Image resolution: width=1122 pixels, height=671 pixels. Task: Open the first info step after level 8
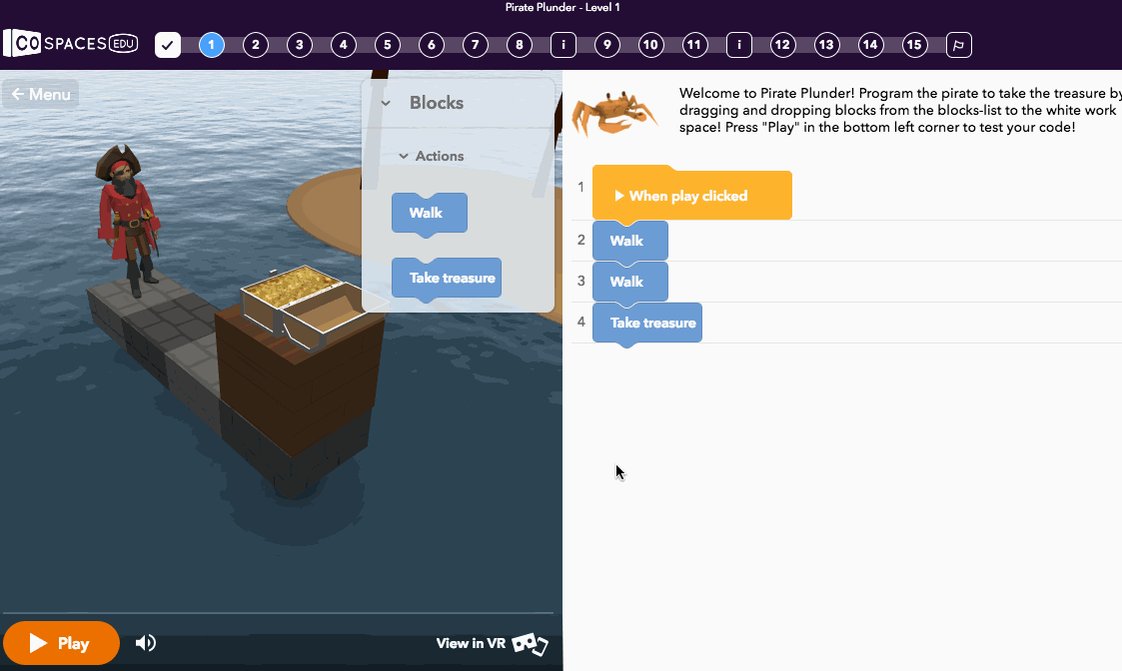(563, 45)
